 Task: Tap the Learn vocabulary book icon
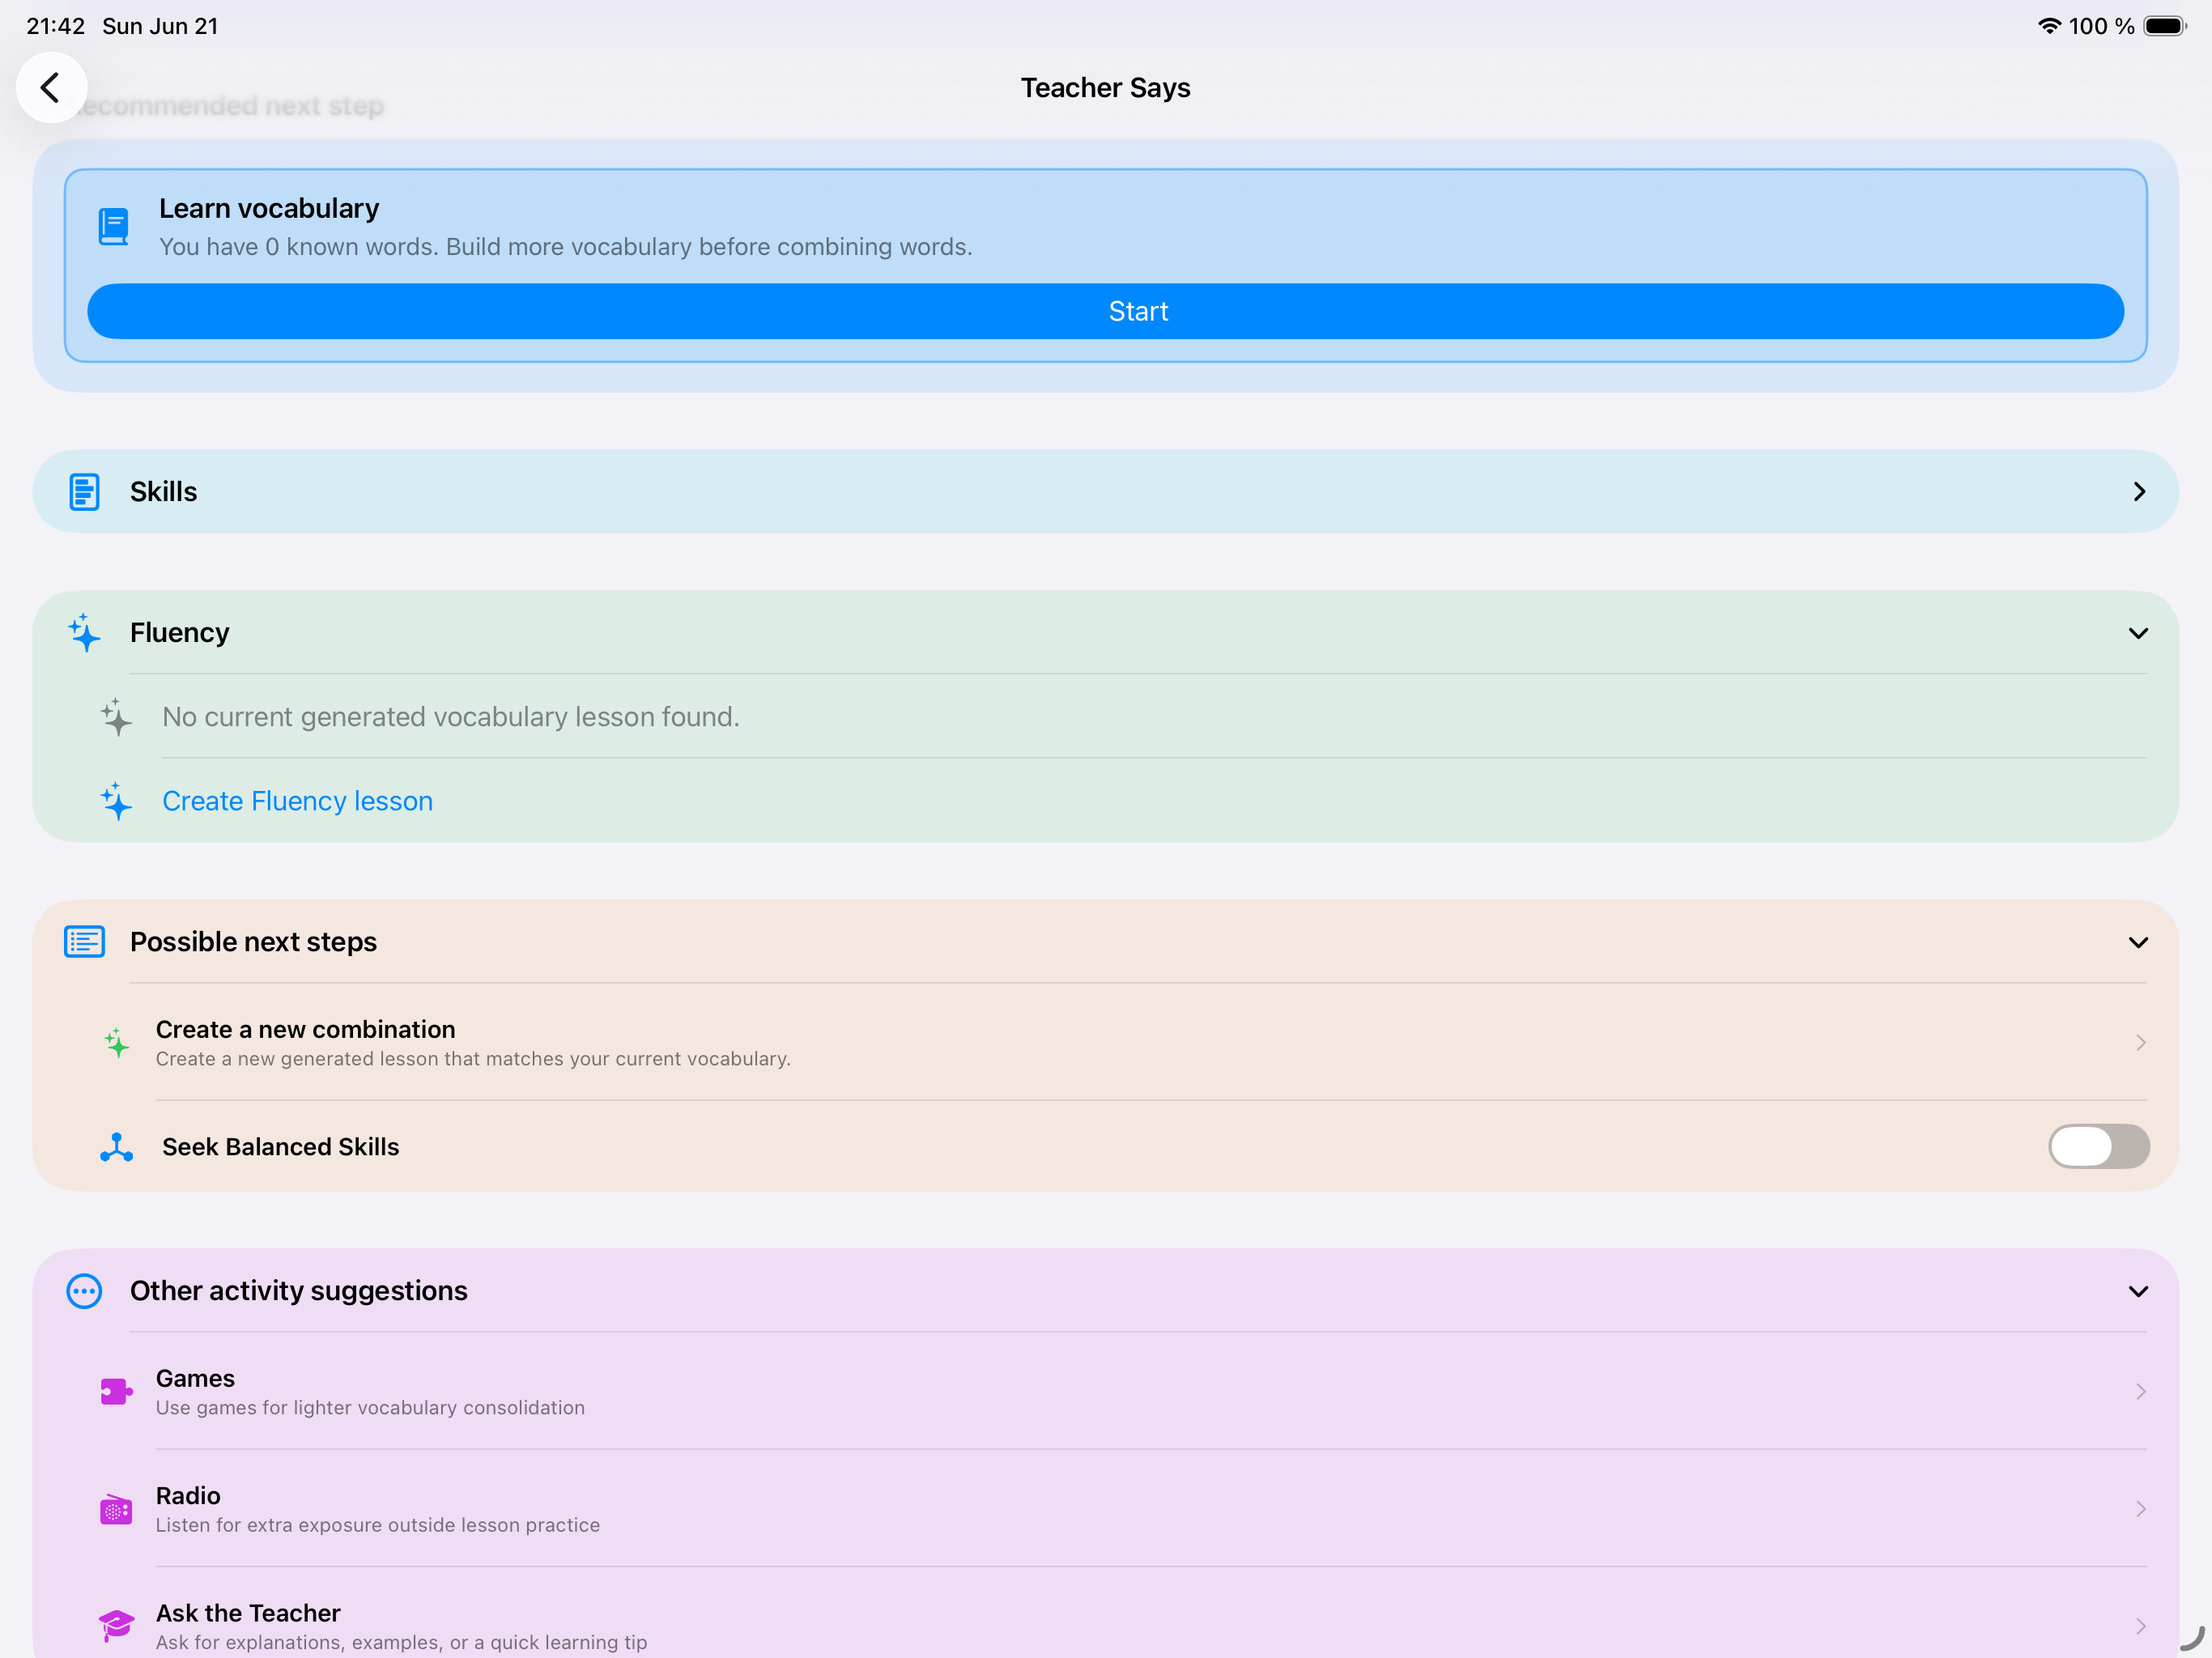click(x=114, y=226)
